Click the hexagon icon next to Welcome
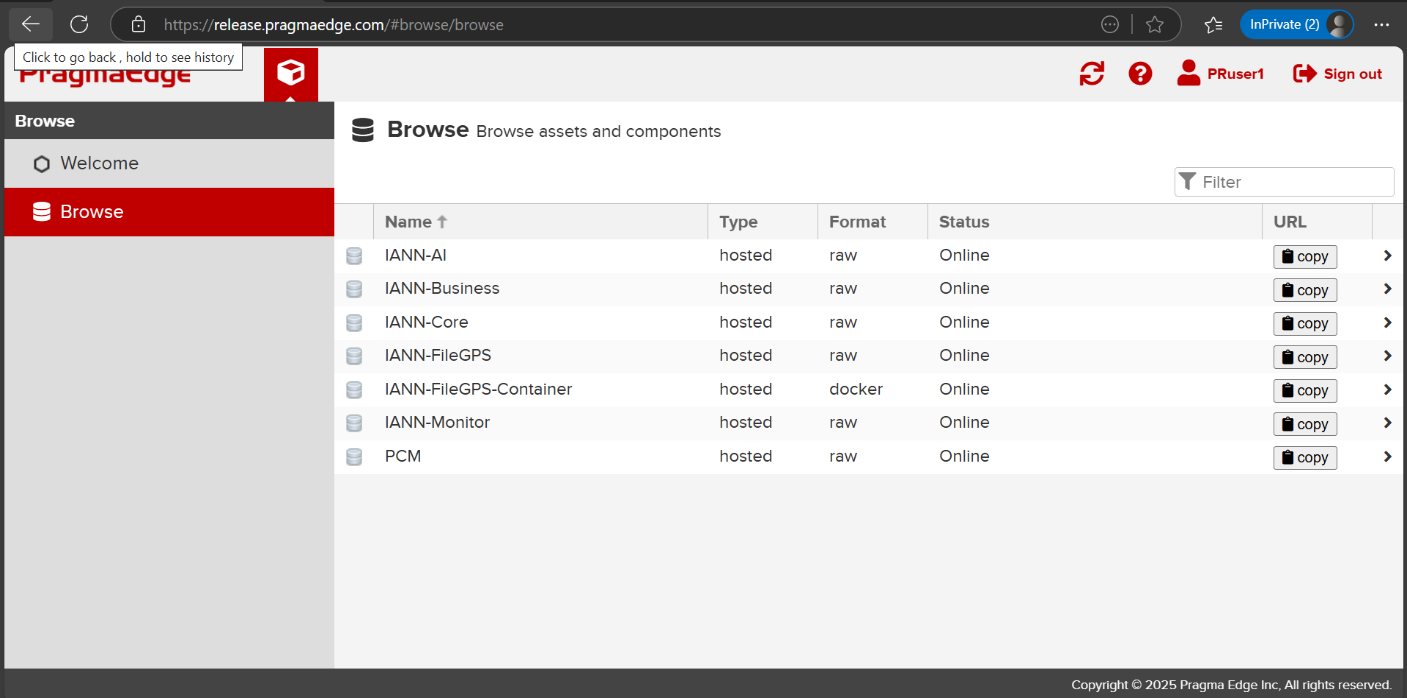1407x698 pixels. [41, 163]
